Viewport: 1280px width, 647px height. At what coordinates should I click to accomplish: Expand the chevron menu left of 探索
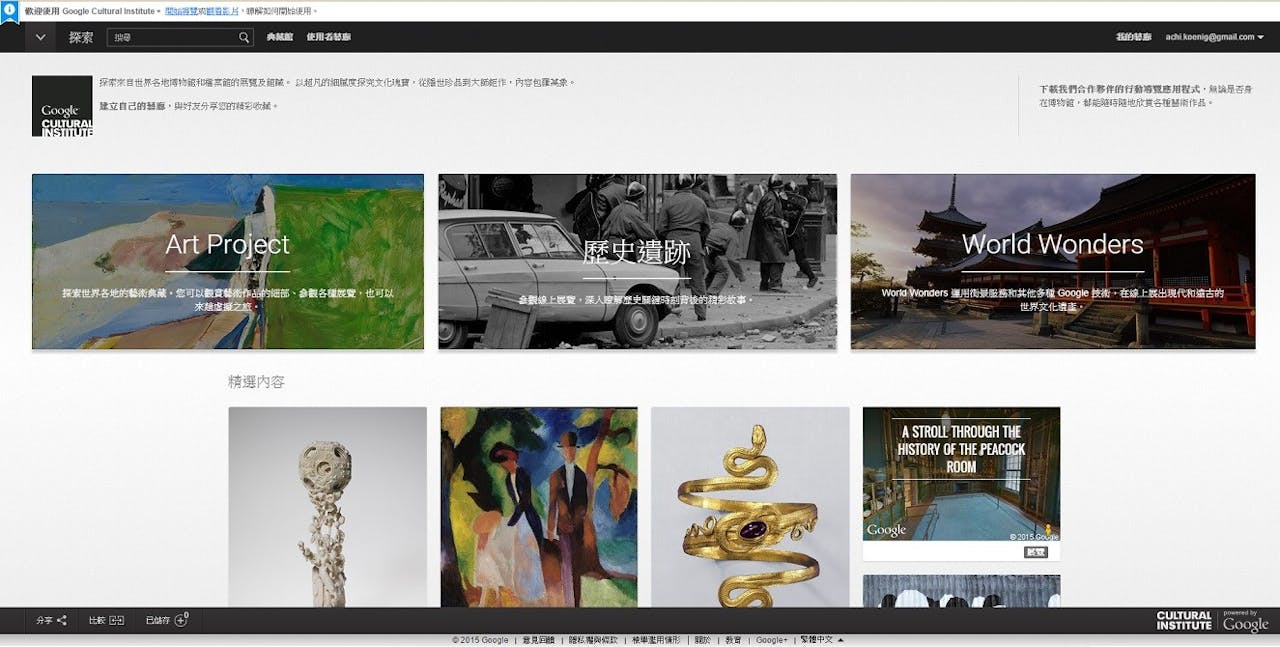(x=40, y=37)
